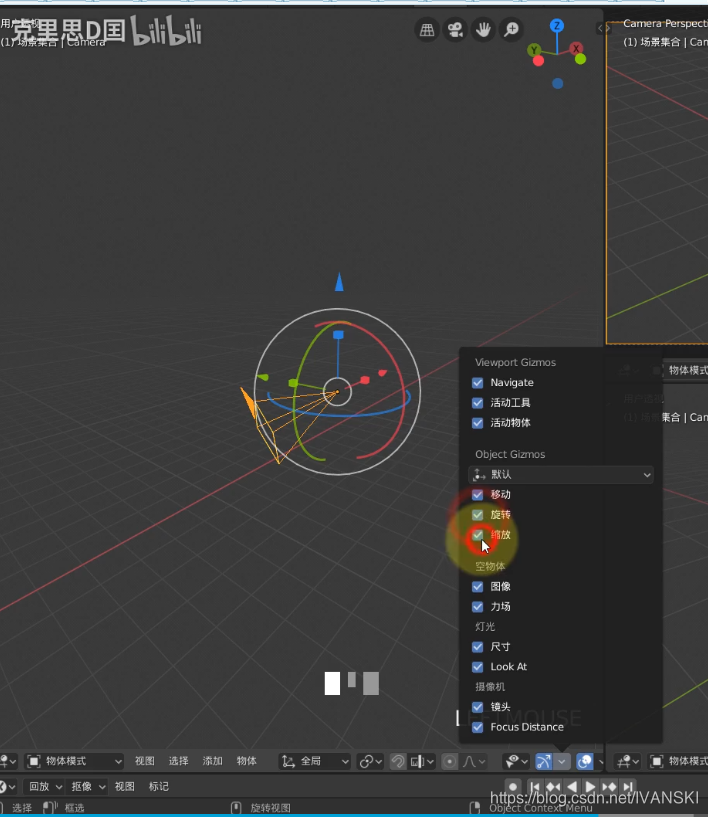Open editor type selector in right viewport
This screenshot has height=817, width=708.
[x=627, y=761]
